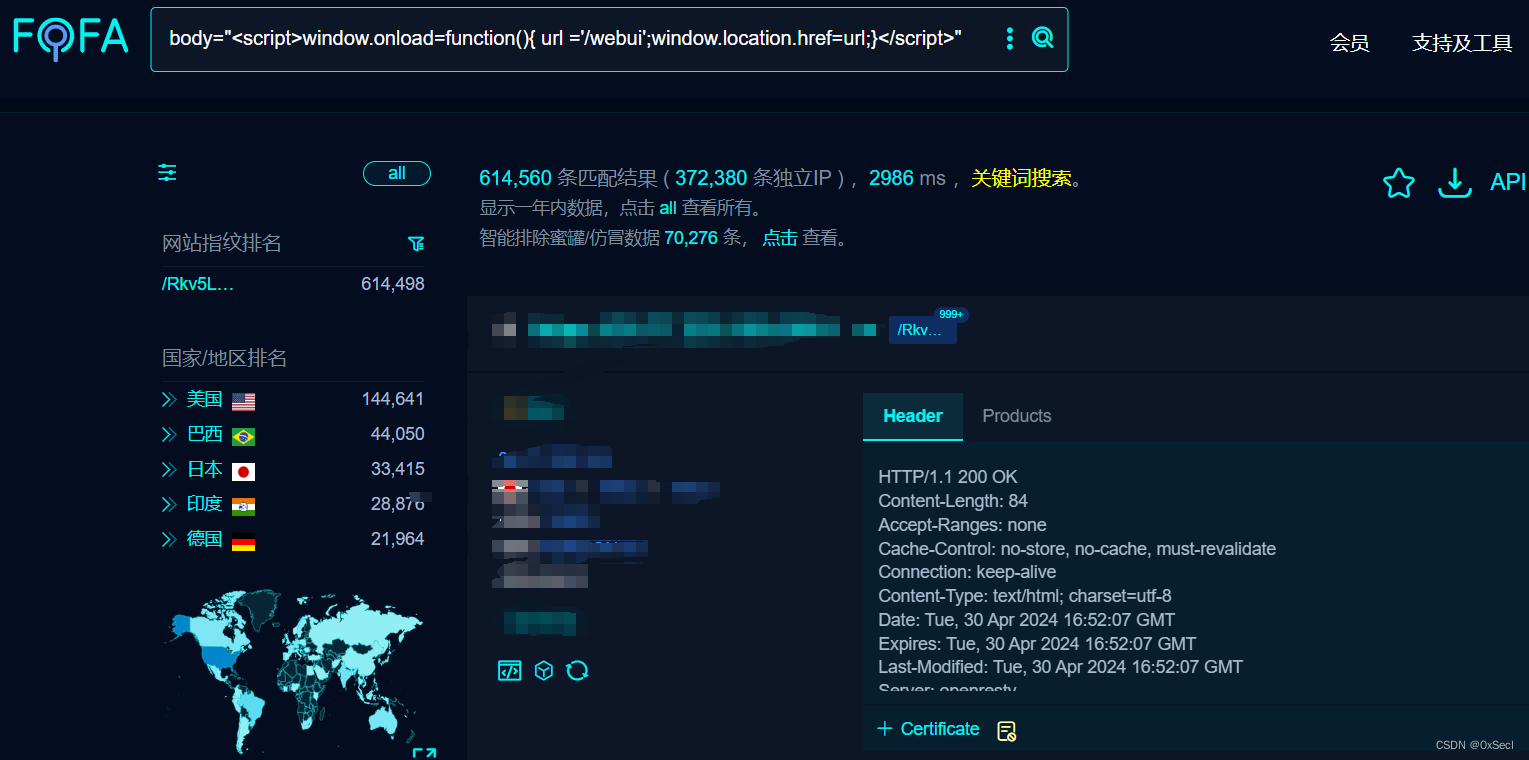Open the filter settings sliders icon

(x=167, y=173)
